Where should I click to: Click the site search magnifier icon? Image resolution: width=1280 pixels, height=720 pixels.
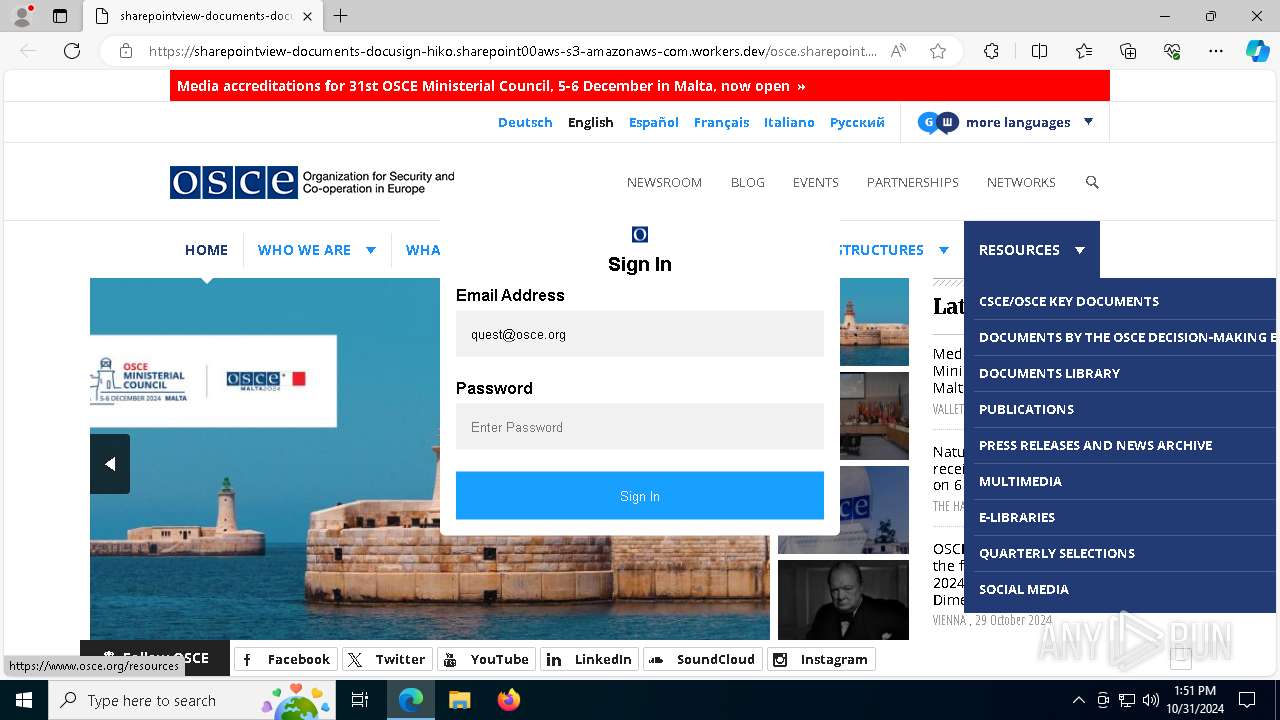pyautogui.click(x=1092, y=182)
